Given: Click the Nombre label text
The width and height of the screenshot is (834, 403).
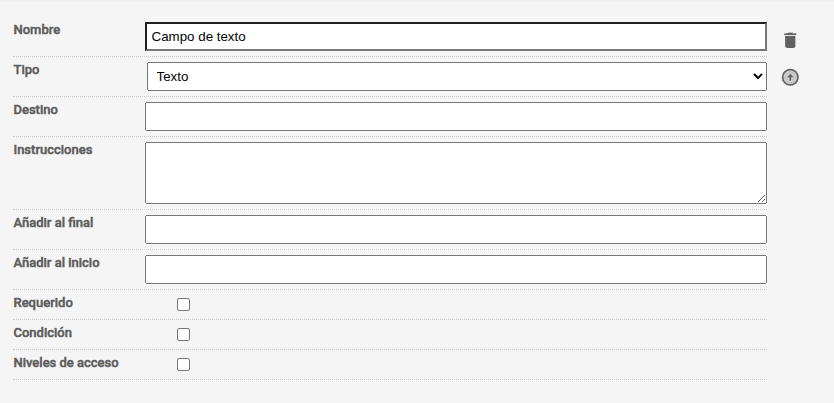Looking at the screenshot, I should tap(37, 30).
